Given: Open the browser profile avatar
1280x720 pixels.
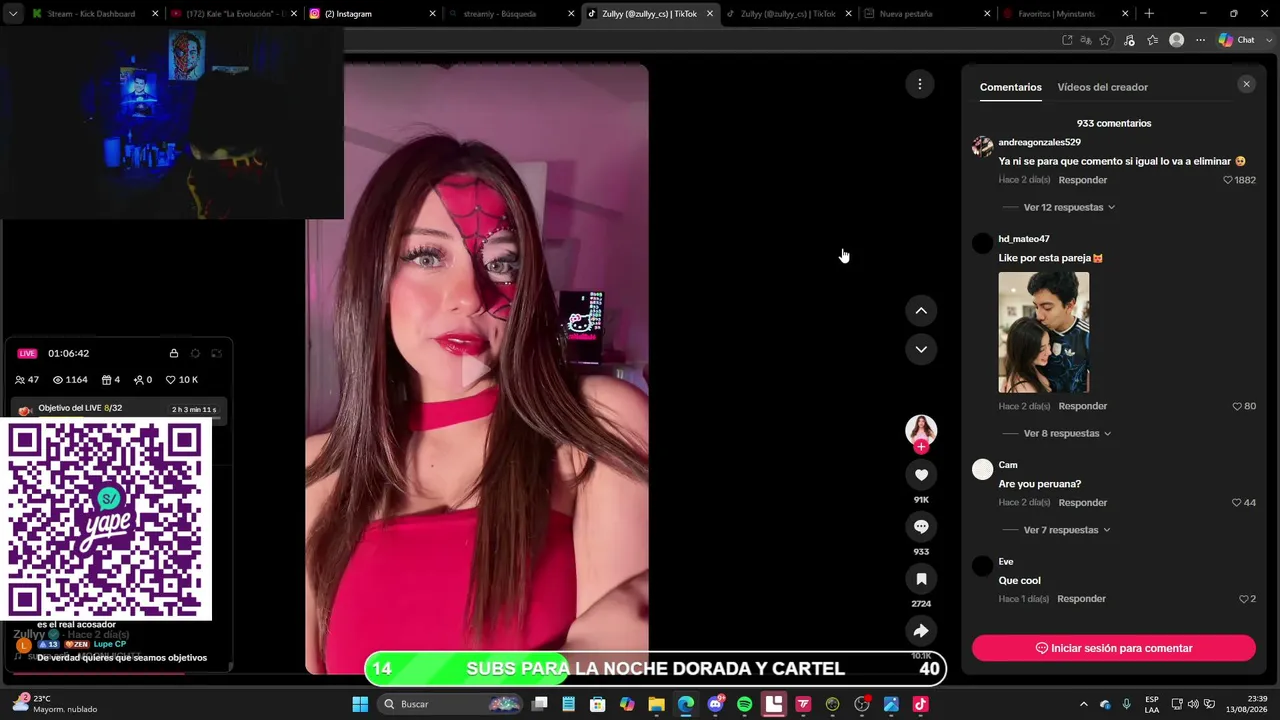Looking at the screenshot, I should (1176, 40).
